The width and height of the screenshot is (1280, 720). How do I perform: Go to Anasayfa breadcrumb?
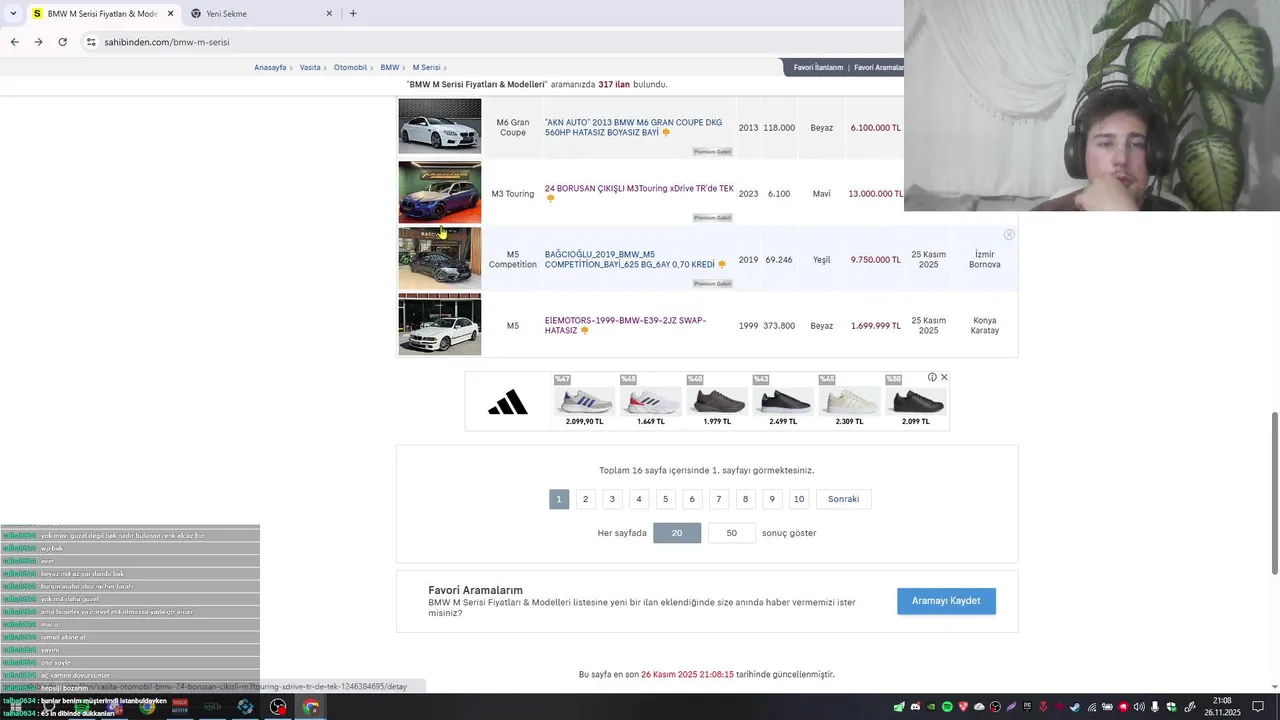270,67
